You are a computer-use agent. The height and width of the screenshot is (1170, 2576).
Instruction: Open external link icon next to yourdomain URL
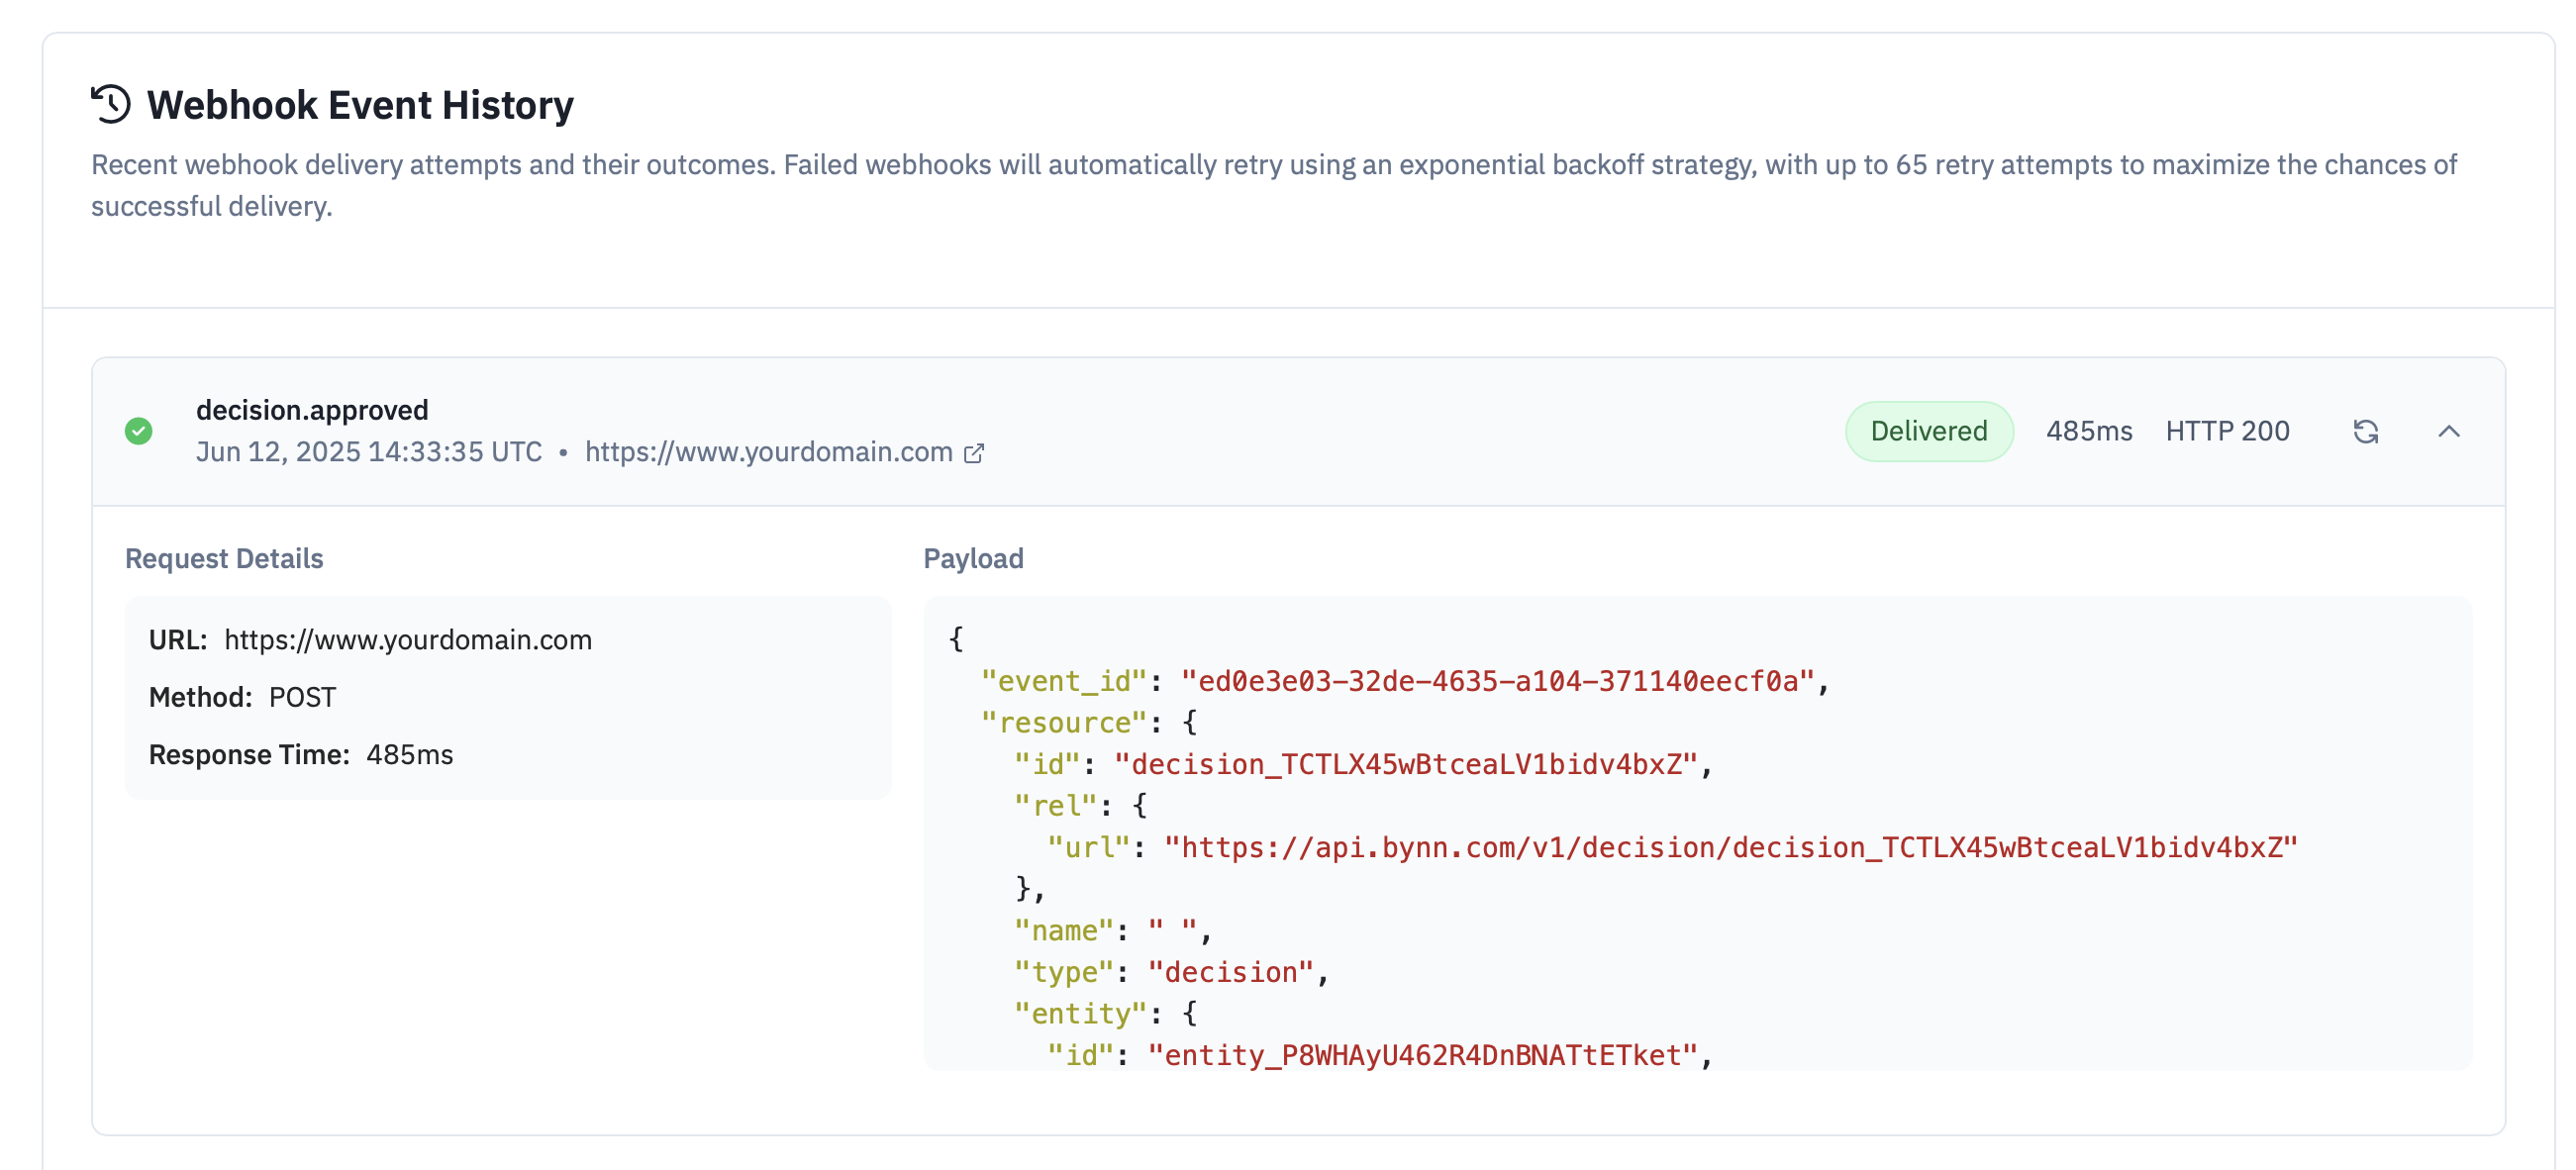coord(974,453)
